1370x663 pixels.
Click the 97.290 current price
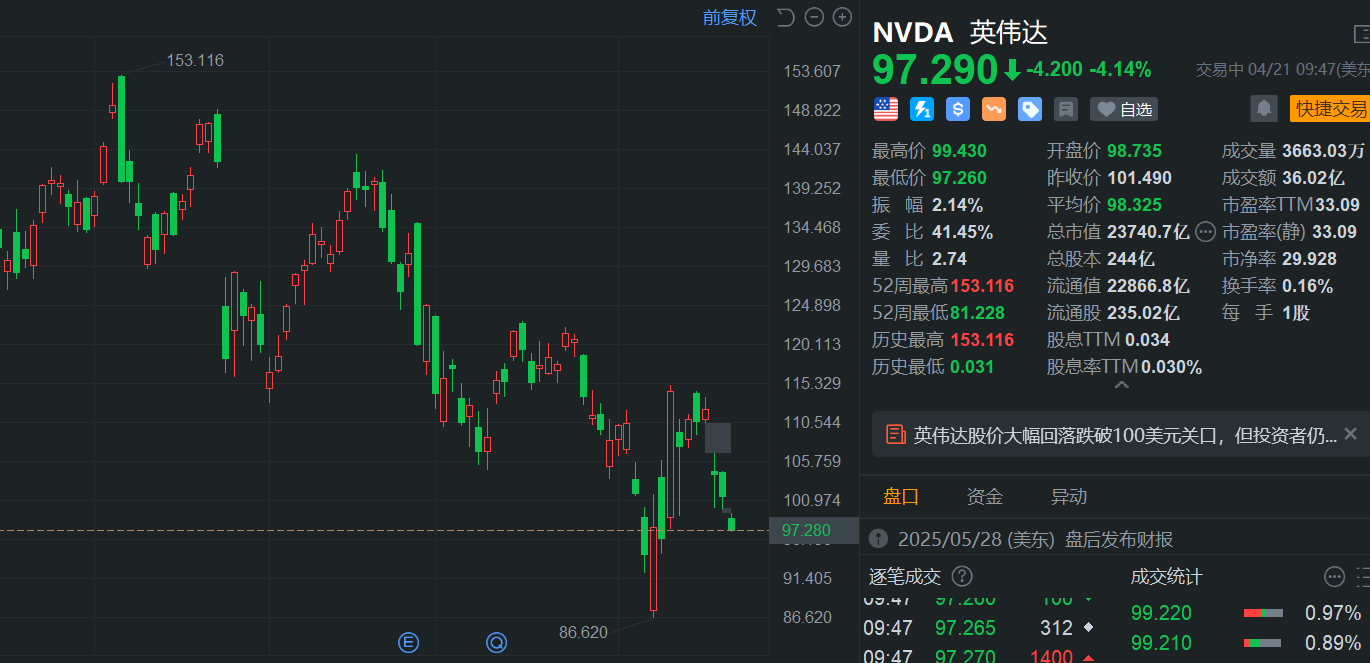[x=935, y=69]
